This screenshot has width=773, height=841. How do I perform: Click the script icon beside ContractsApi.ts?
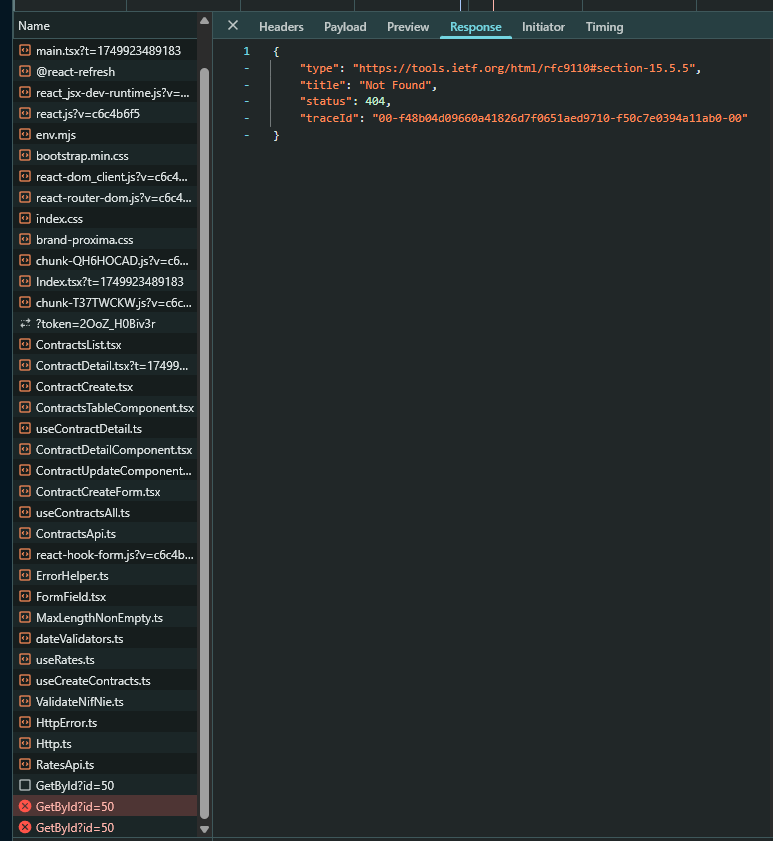pyautogui.click(x=25, y=534)
